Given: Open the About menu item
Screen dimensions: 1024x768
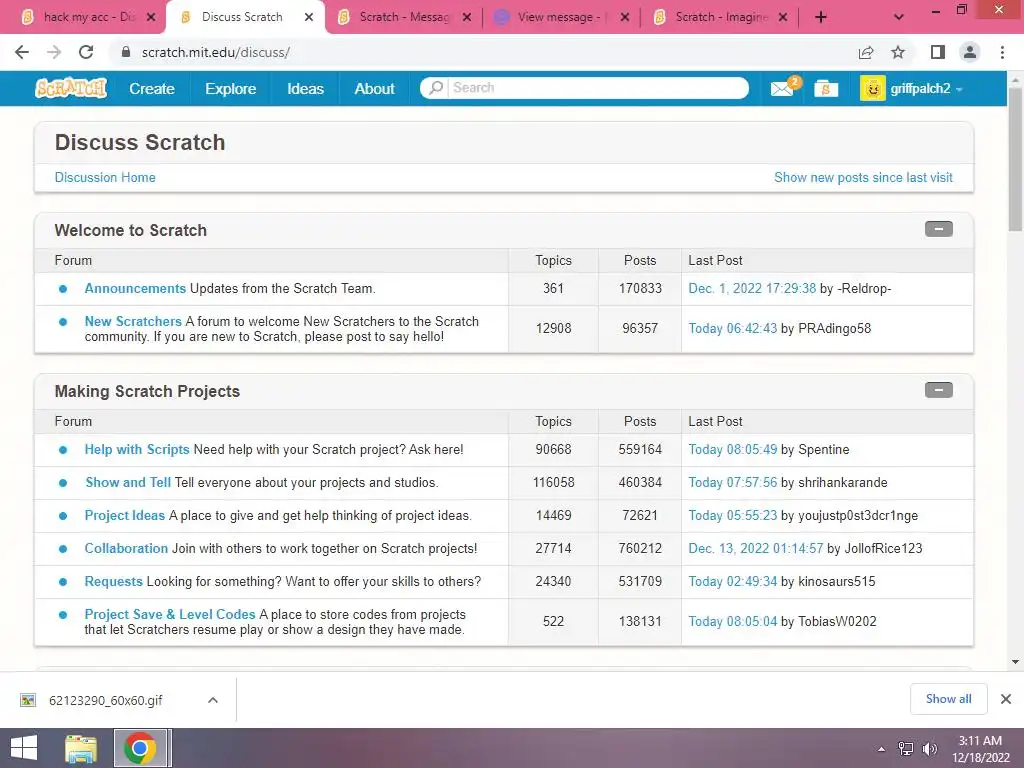Looking at the screenshot, I should tap(374, 89).
